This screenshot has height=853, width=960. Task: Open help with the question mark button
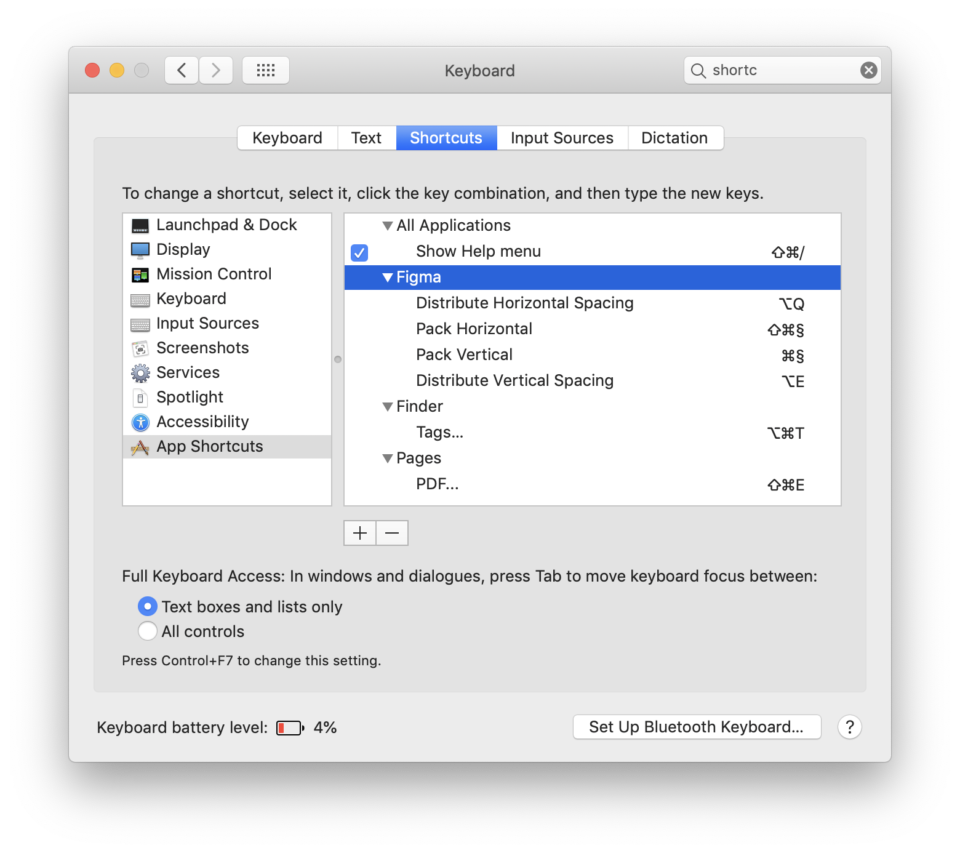(849, 727)
